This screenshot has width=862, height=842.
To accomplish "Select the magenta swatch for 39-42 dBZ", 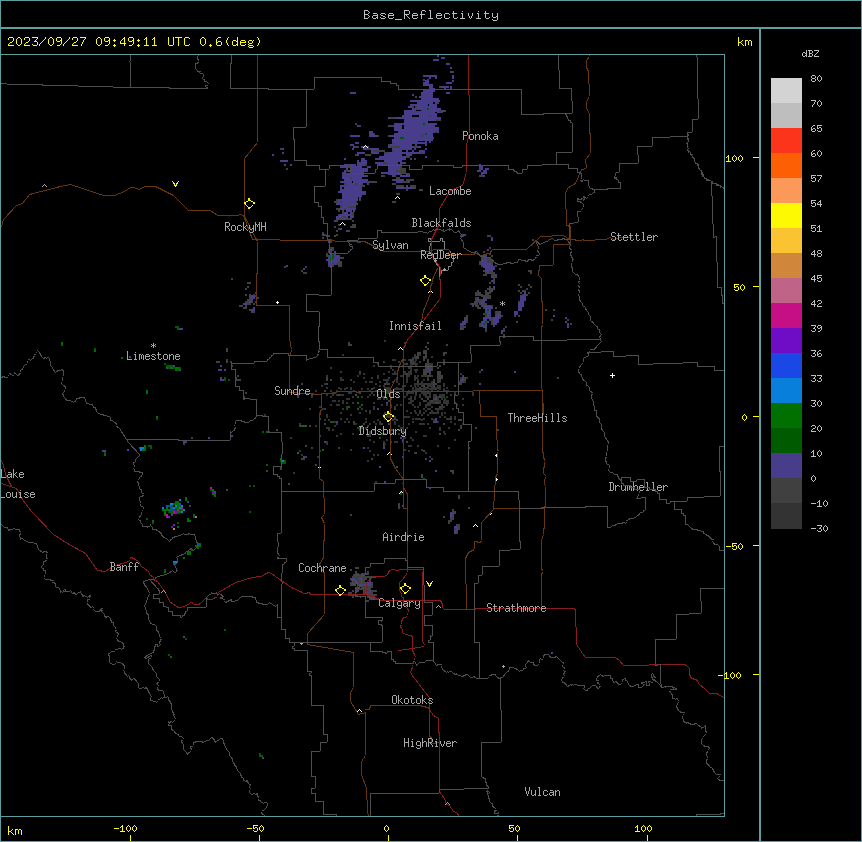I will (x=786, y=315).
